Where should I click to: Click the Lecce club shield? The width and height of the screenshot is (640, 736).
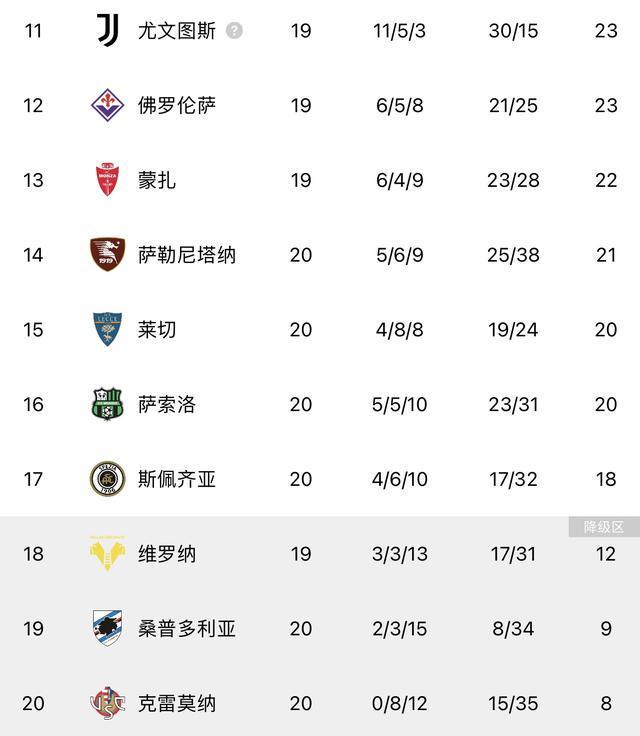tap(107, 330)
